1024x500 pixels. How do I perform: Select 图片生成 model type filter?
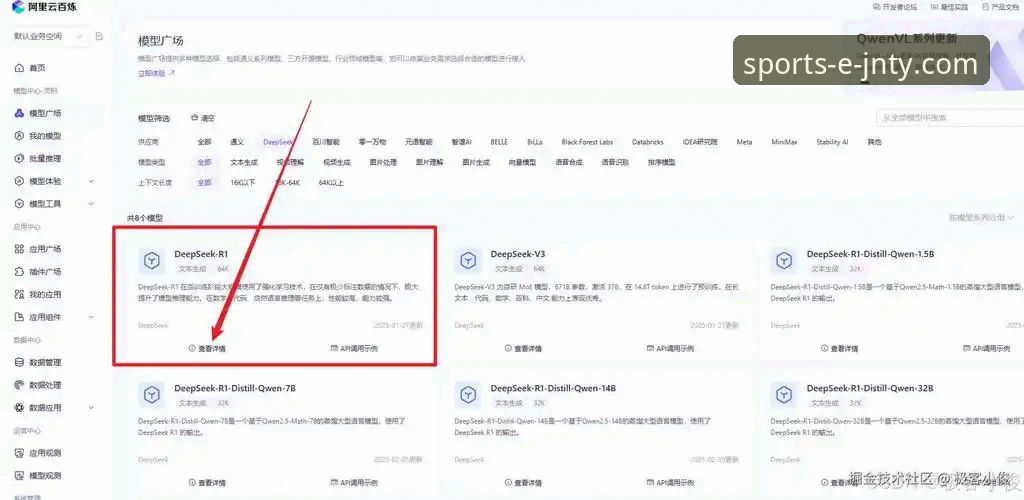[476, 163]
